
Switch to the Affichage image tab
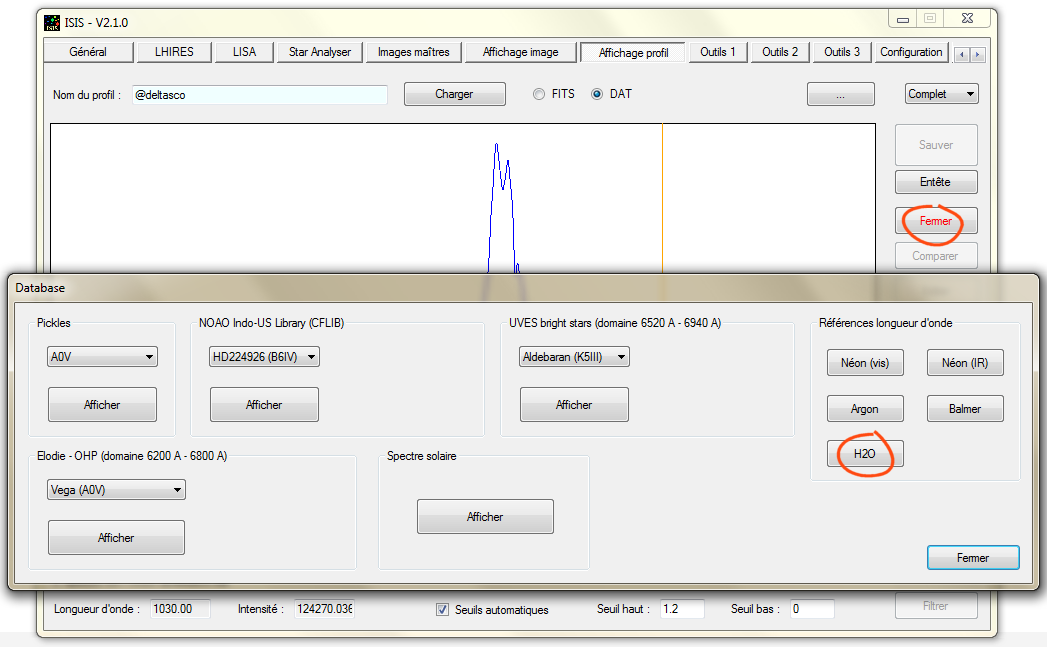pos(521,52)
